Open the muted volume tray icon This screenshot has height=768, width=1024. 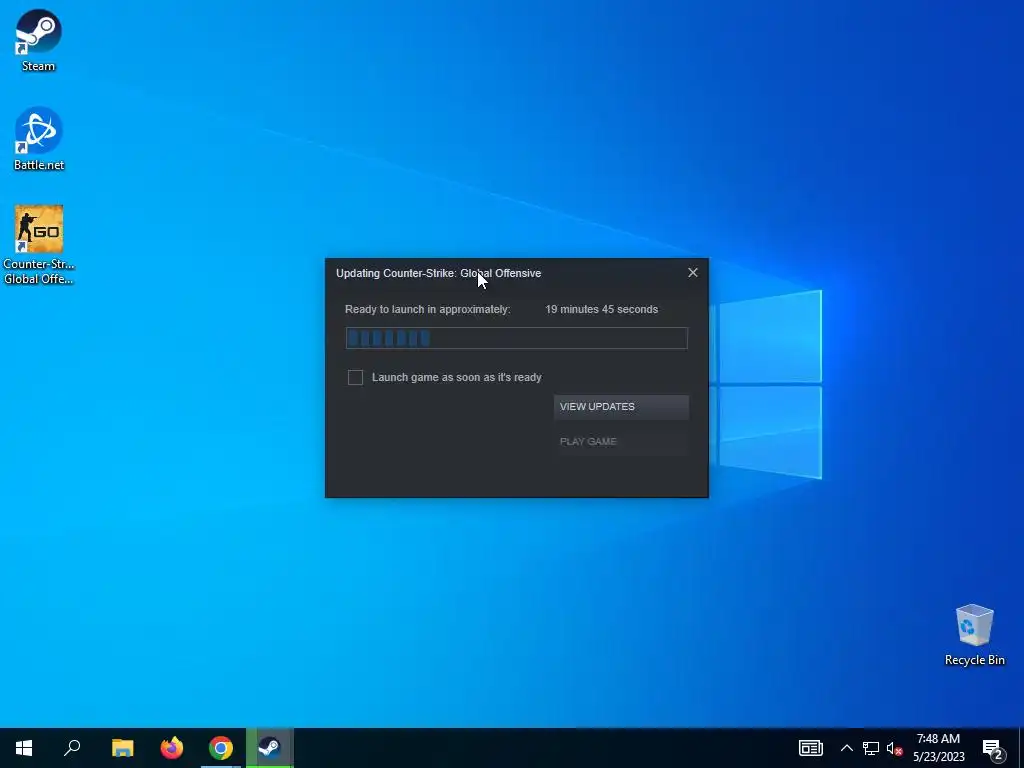tap(894, 748)
